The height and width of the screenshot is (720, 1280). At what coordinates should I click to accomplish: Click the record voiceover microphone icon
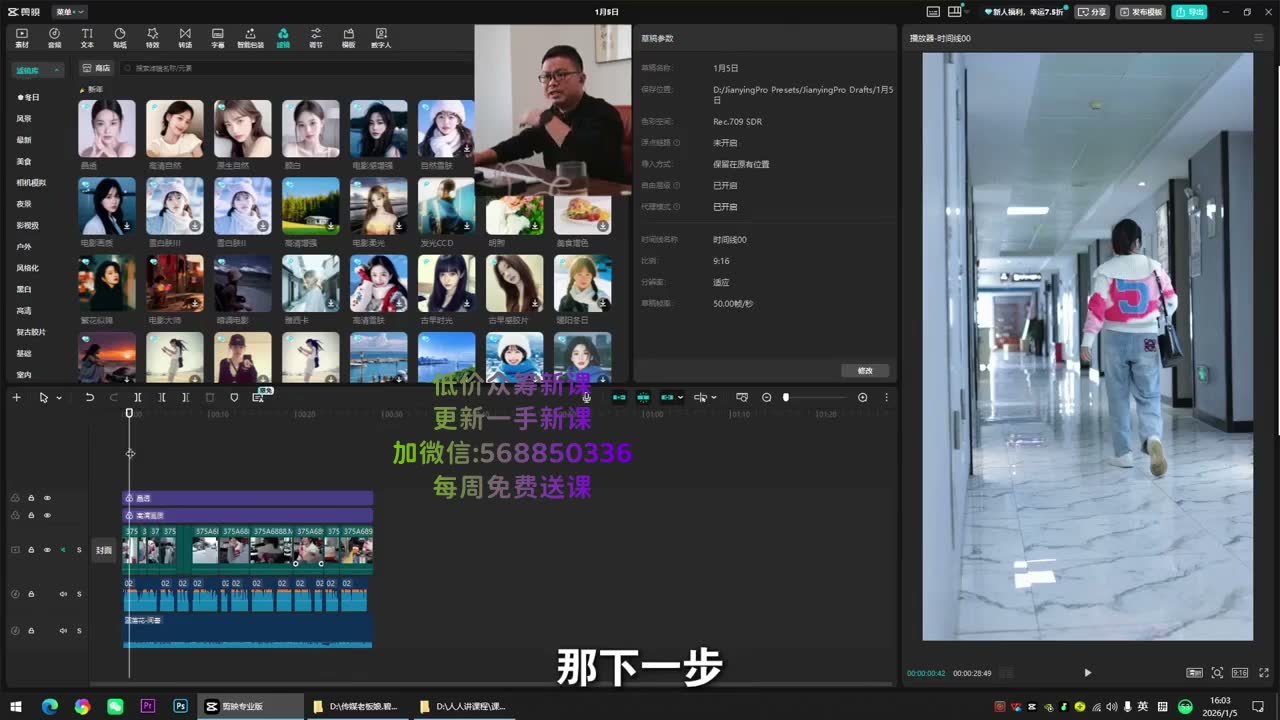tap(587, 397)
